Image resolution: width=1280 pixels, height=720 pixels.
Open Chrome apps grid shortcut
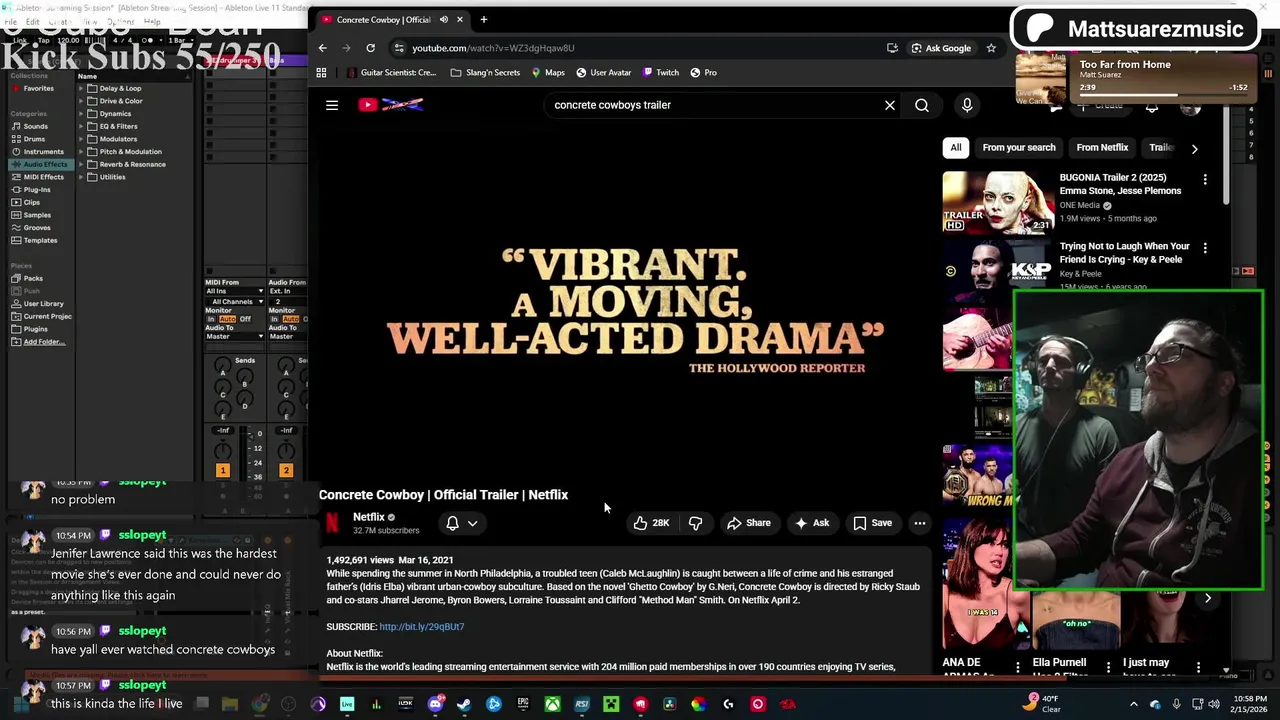[x=321, y=73]
